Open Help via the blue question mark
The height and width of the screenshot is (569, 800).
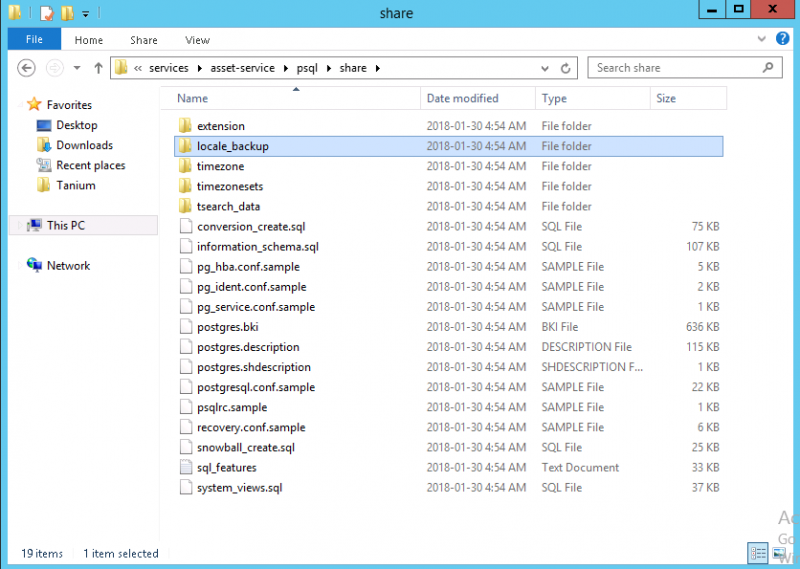783,38
